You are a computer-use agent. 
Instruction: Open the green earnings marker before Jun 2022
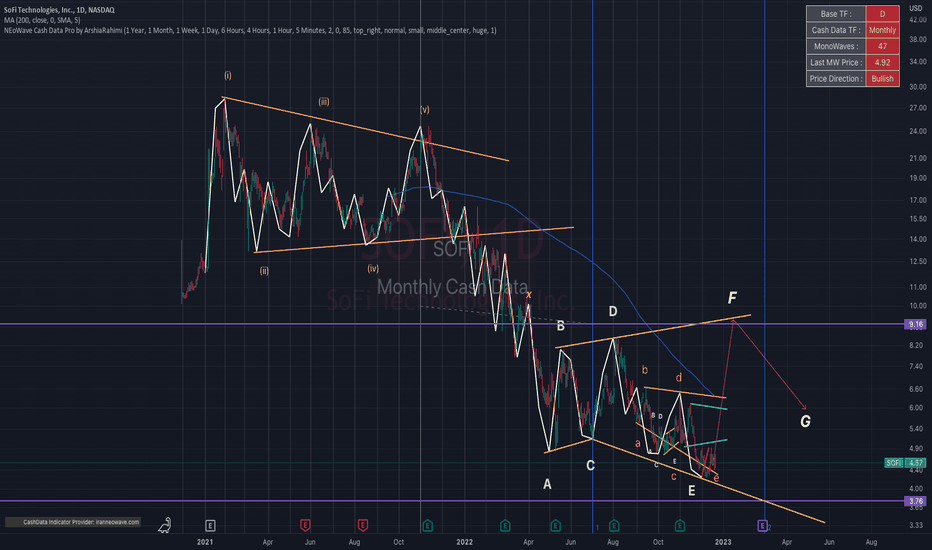[555, 526]
